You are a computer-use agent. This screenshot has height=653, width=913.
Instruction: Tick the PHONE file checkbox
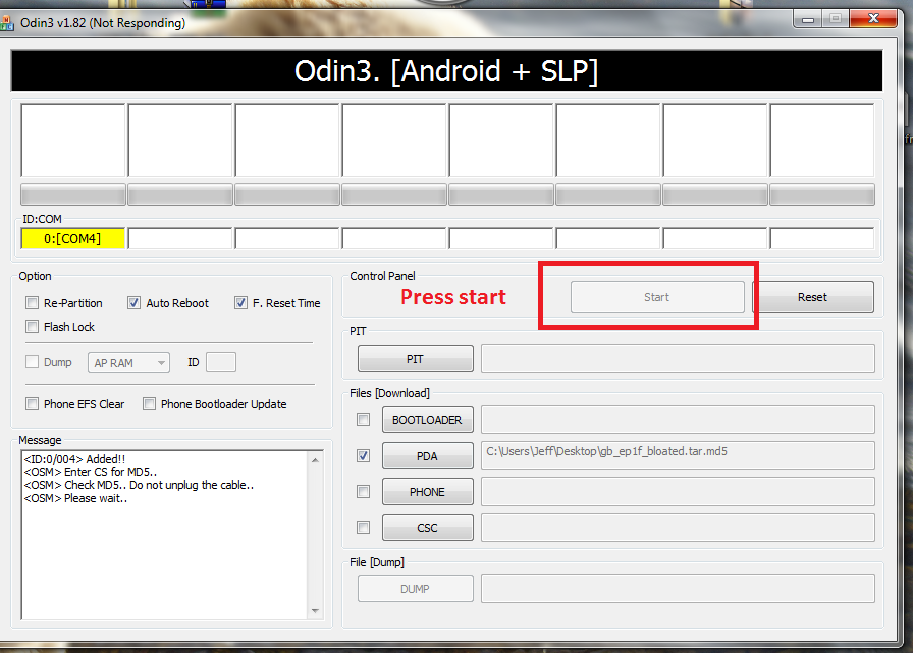(x=363, y=492)
